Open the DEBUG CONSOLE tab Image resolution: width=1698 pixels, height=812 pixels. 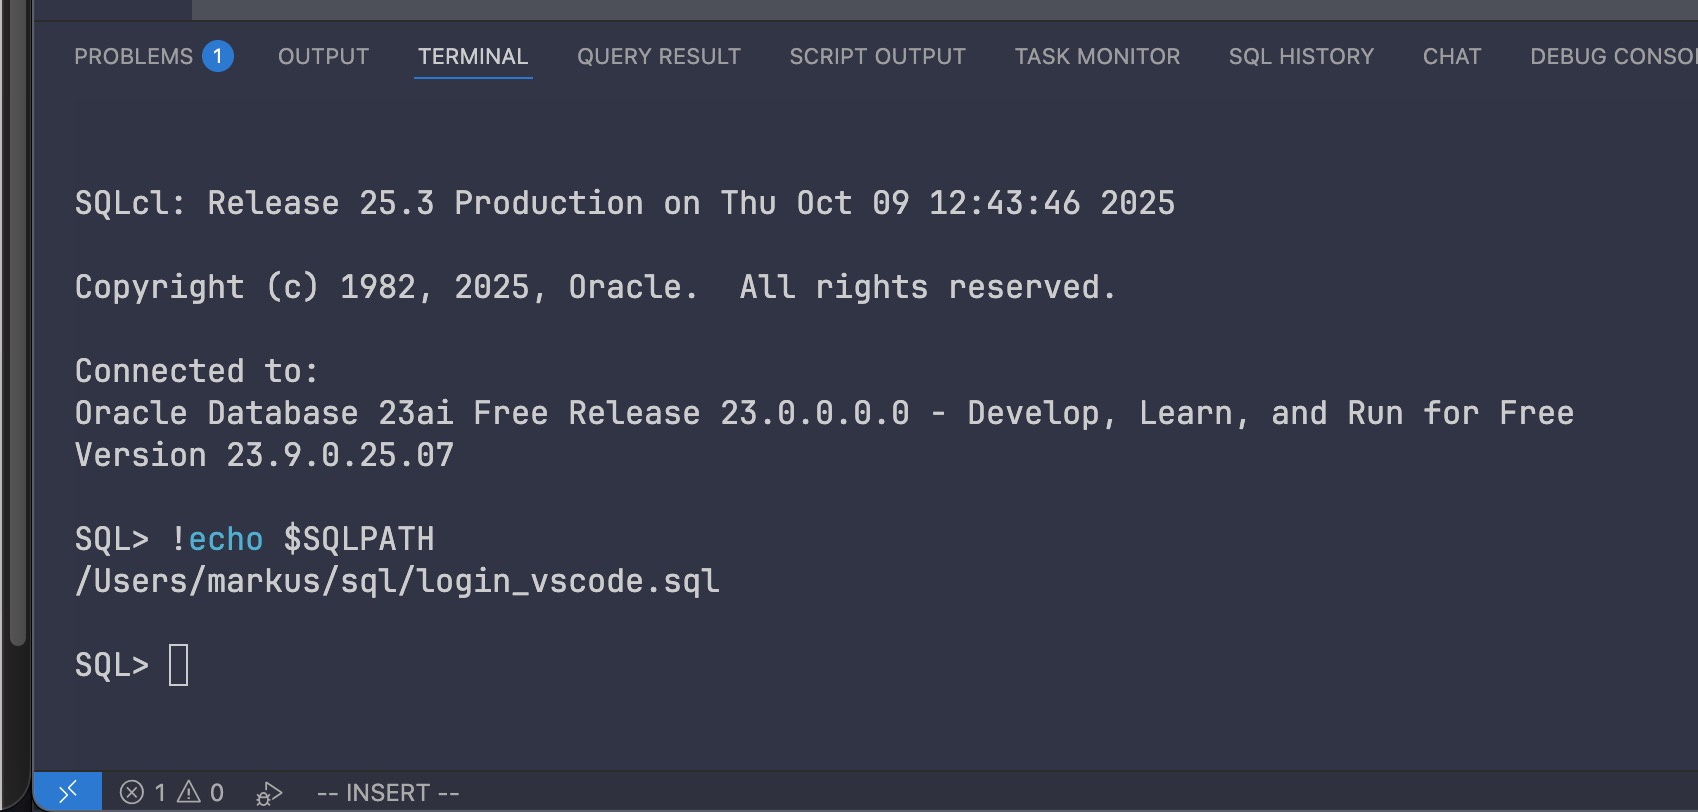click(x=1612, y=56)
